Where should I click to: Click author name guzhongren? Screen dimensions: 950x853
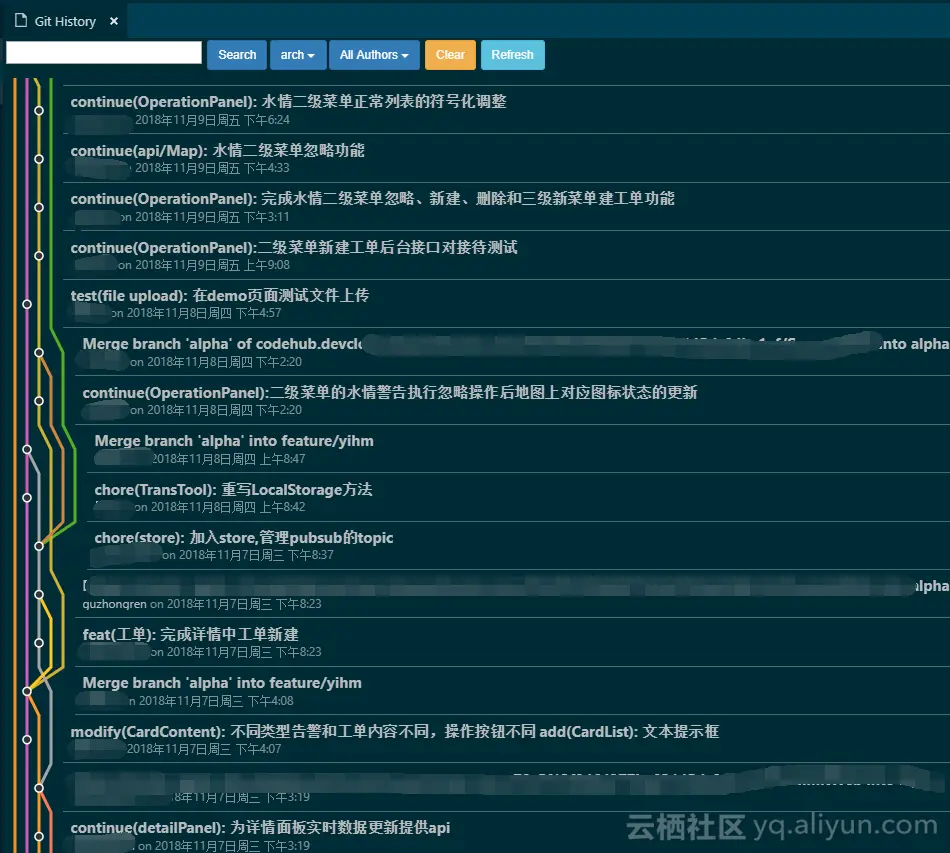click(115, 604)
